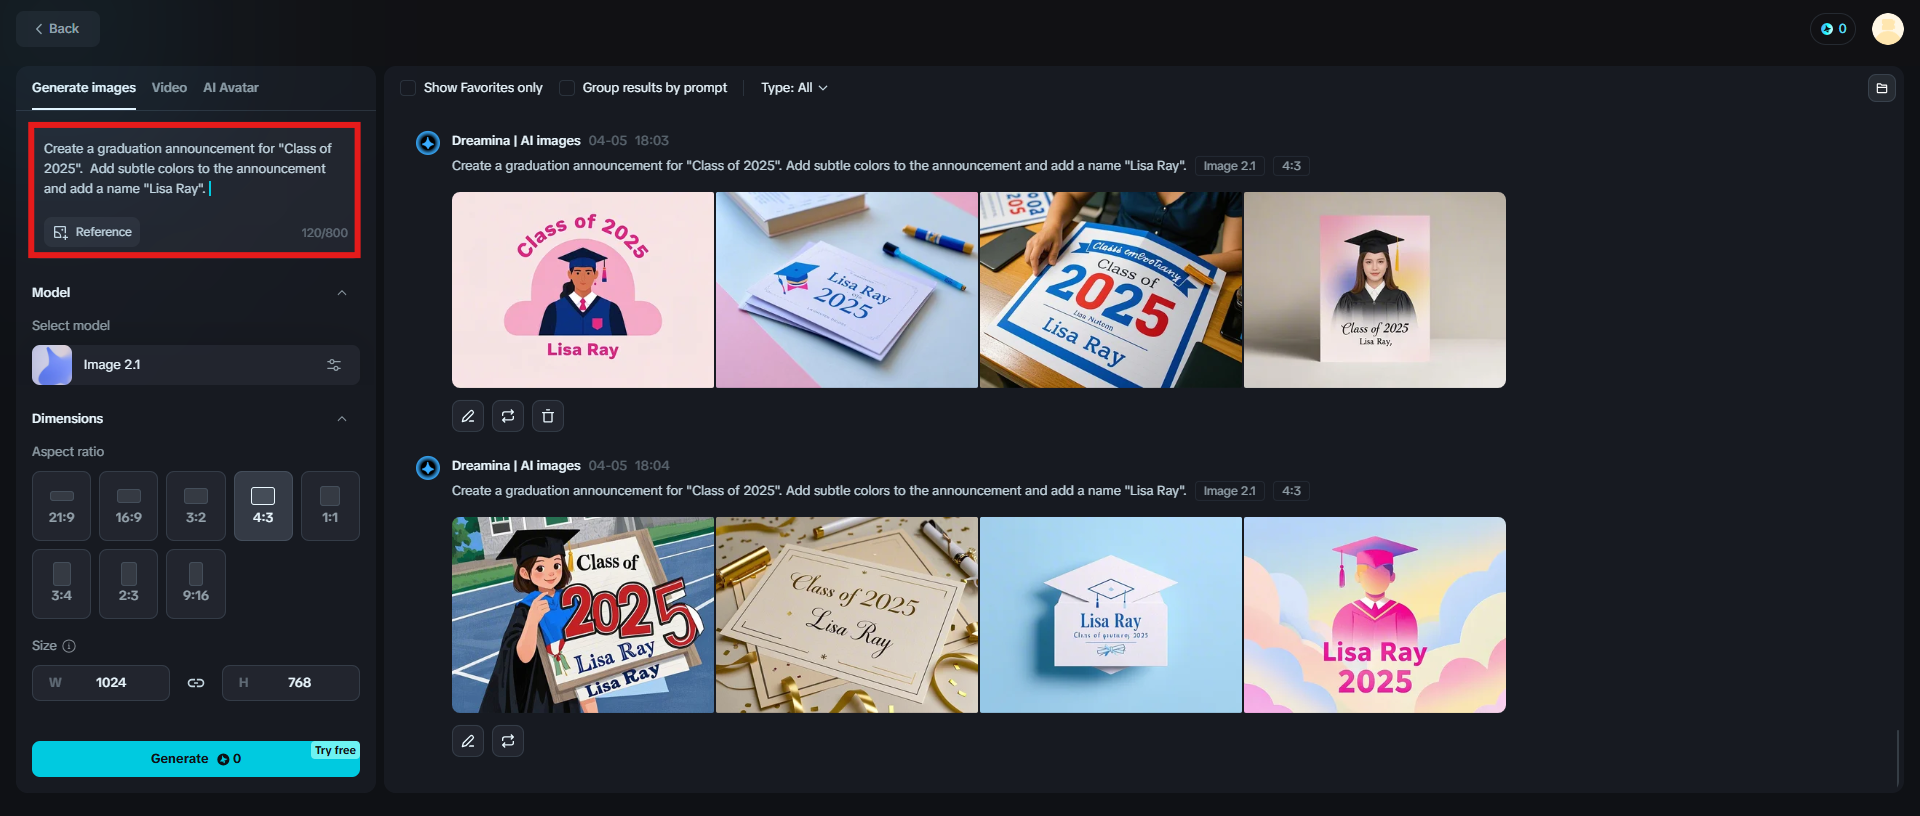Open the credits counter at top right
1920x816 pixels.
point(1833,29)
